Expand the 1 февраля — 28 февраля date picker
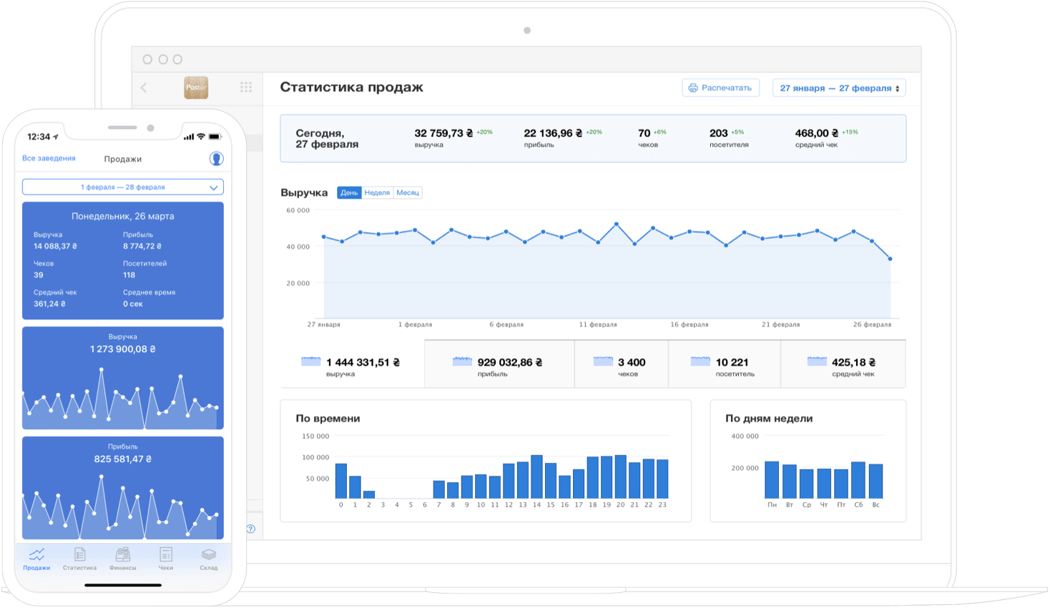 click(123, 187)
